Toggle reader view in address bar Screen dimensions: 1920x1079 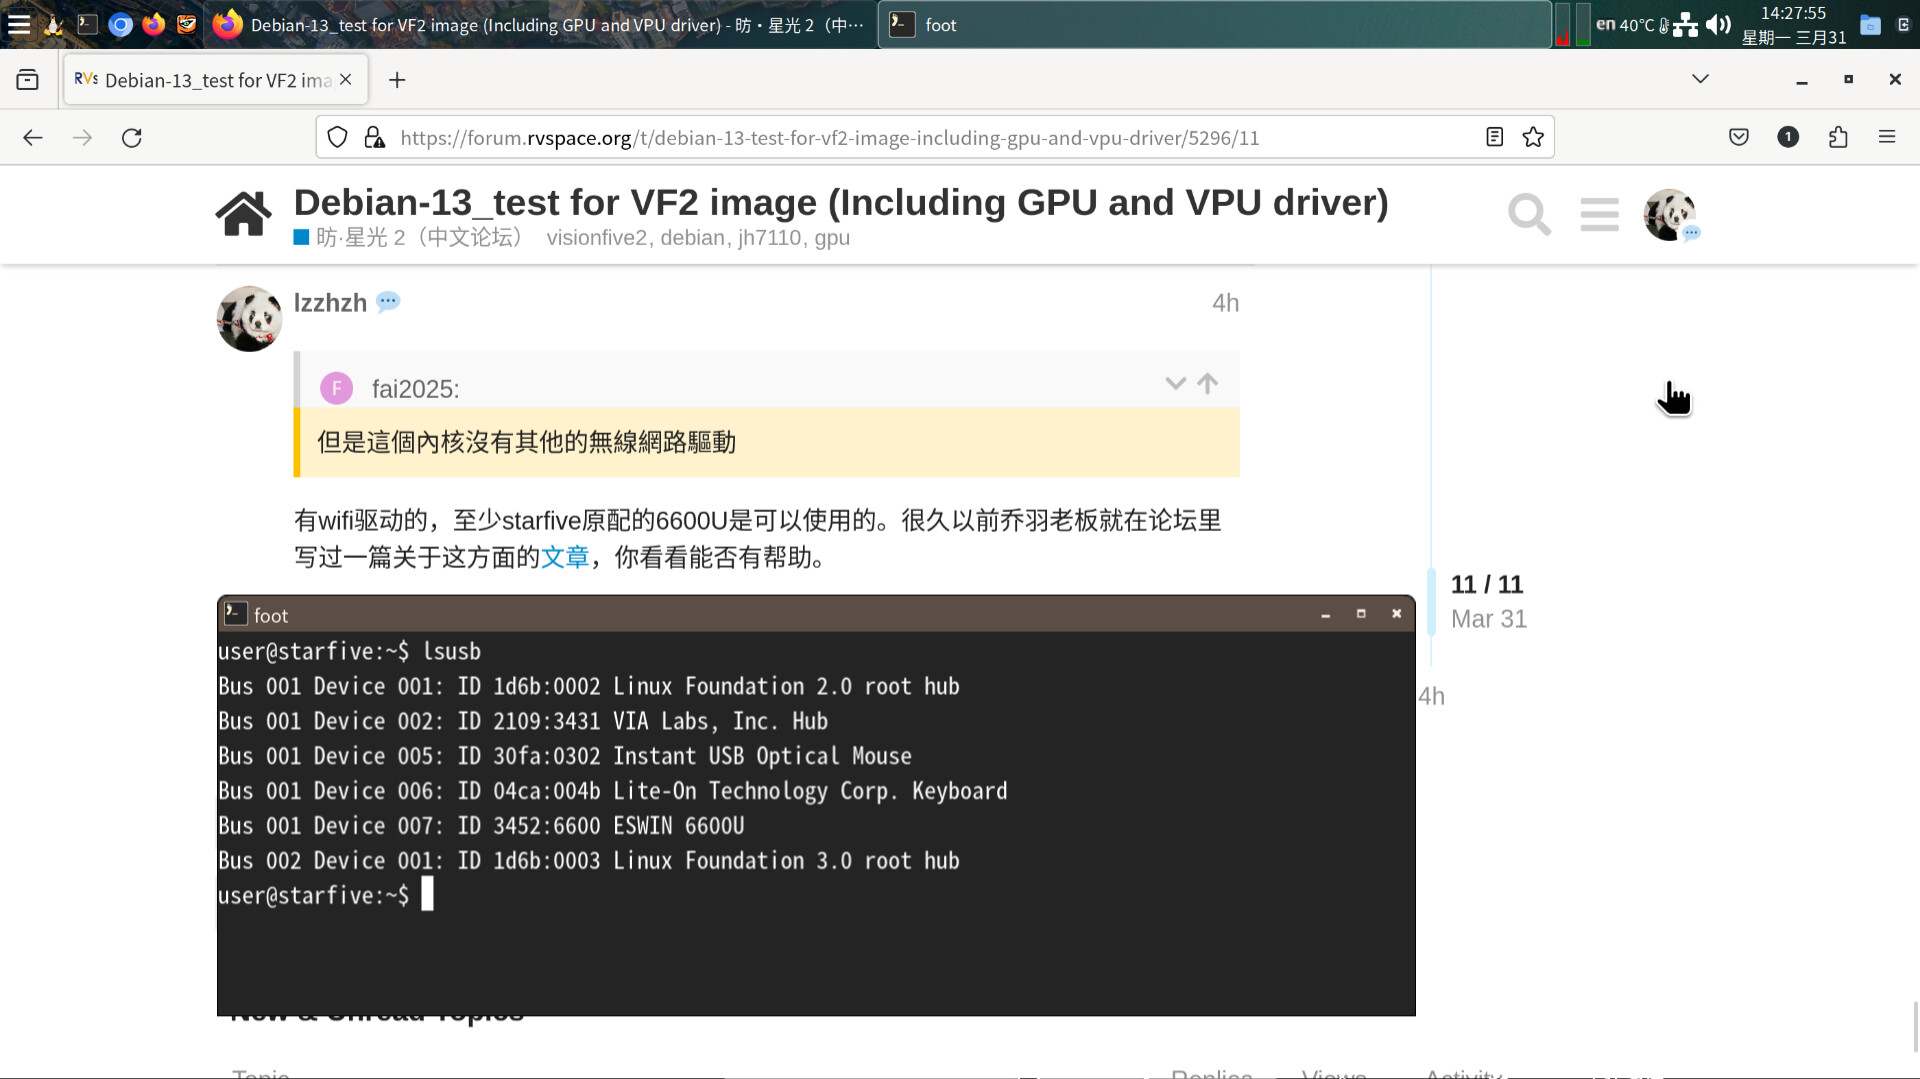1494,138
